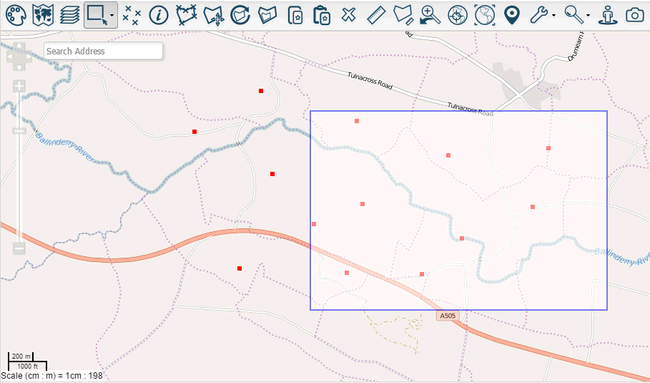The height and width of the screenshot is (383, 650).
Task: Click the zoom in plus button
Action: (19, 86)
